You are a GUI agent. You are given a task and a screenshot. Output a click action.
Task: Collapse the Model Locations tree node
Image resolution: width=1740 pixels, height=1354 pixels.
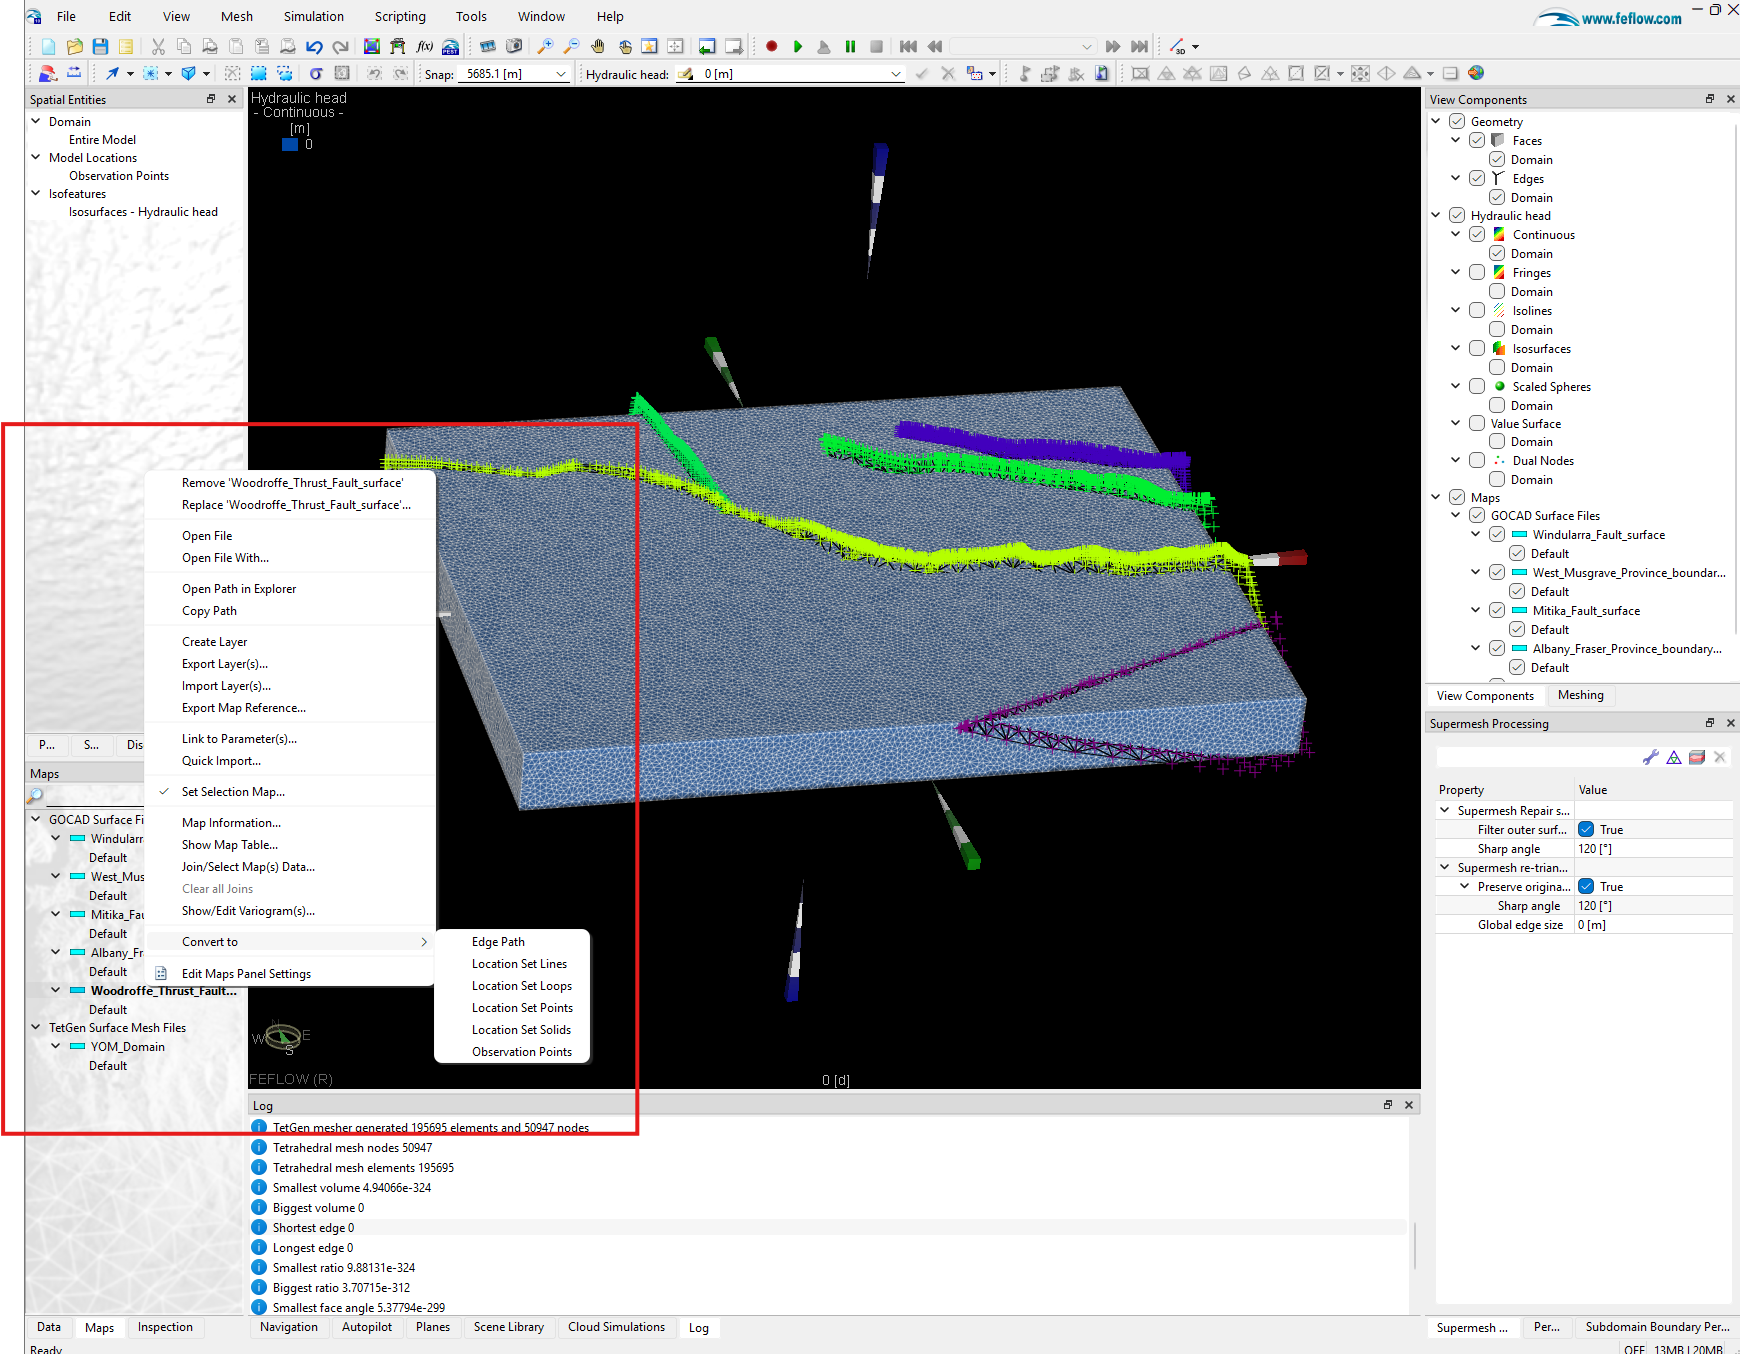pyautogui.click(x=36, y=158)
